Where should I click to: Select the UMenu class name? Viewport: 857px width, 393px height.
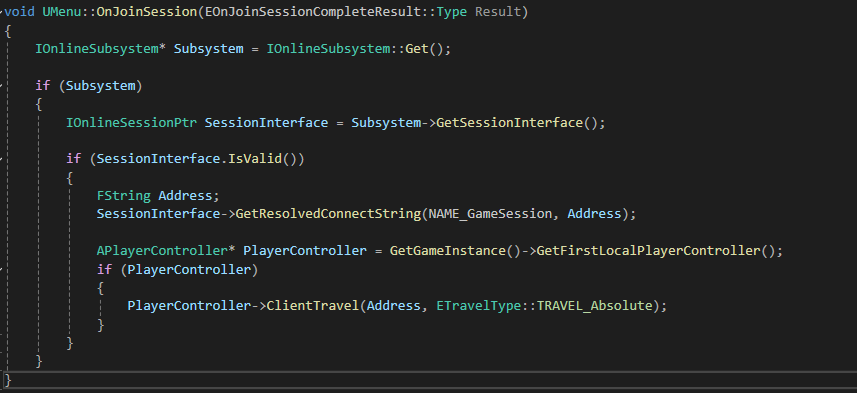click(x=62, y=11)
